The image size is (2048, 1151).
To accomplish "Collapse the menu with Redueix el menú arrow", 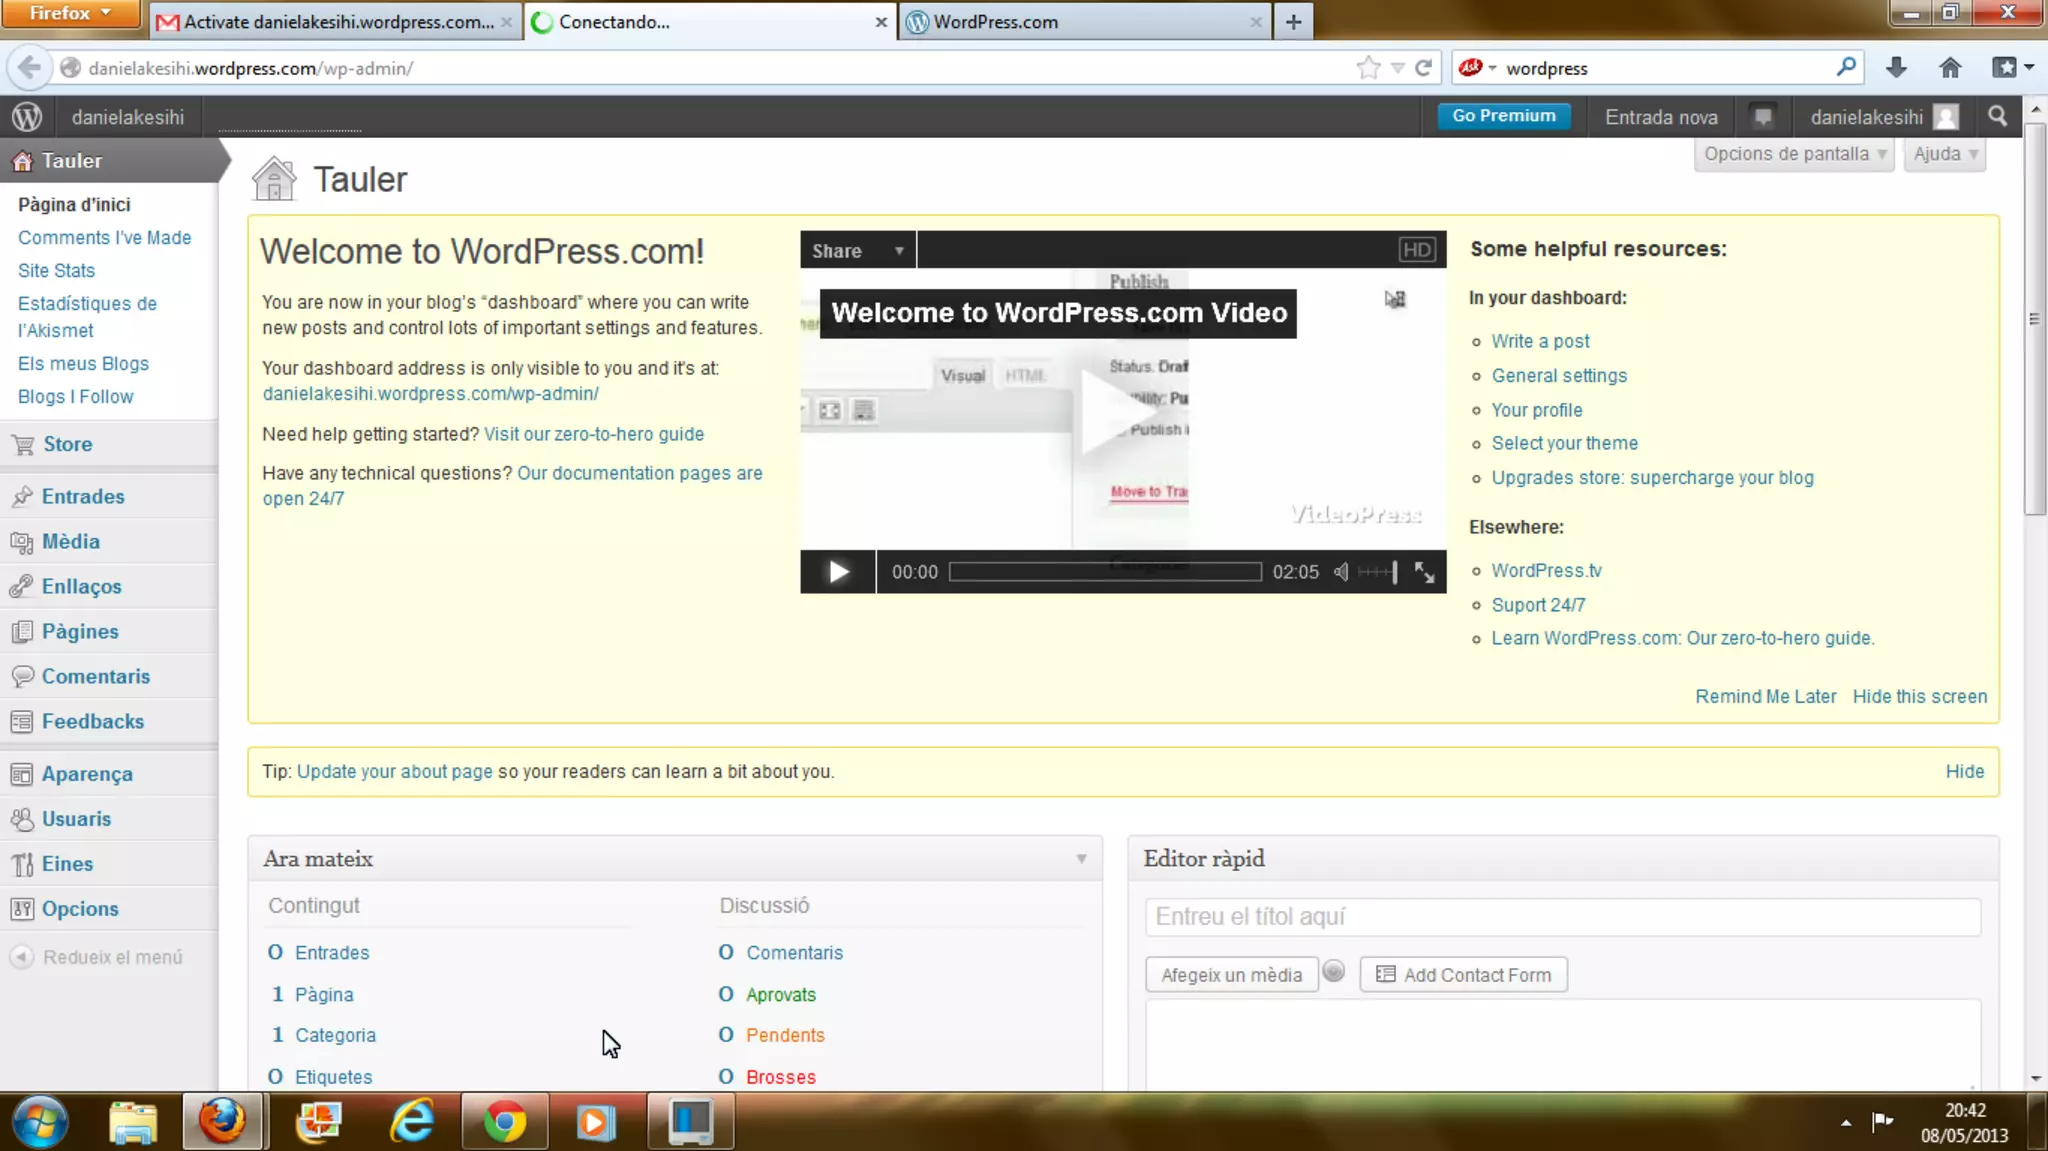I will 22,957.
